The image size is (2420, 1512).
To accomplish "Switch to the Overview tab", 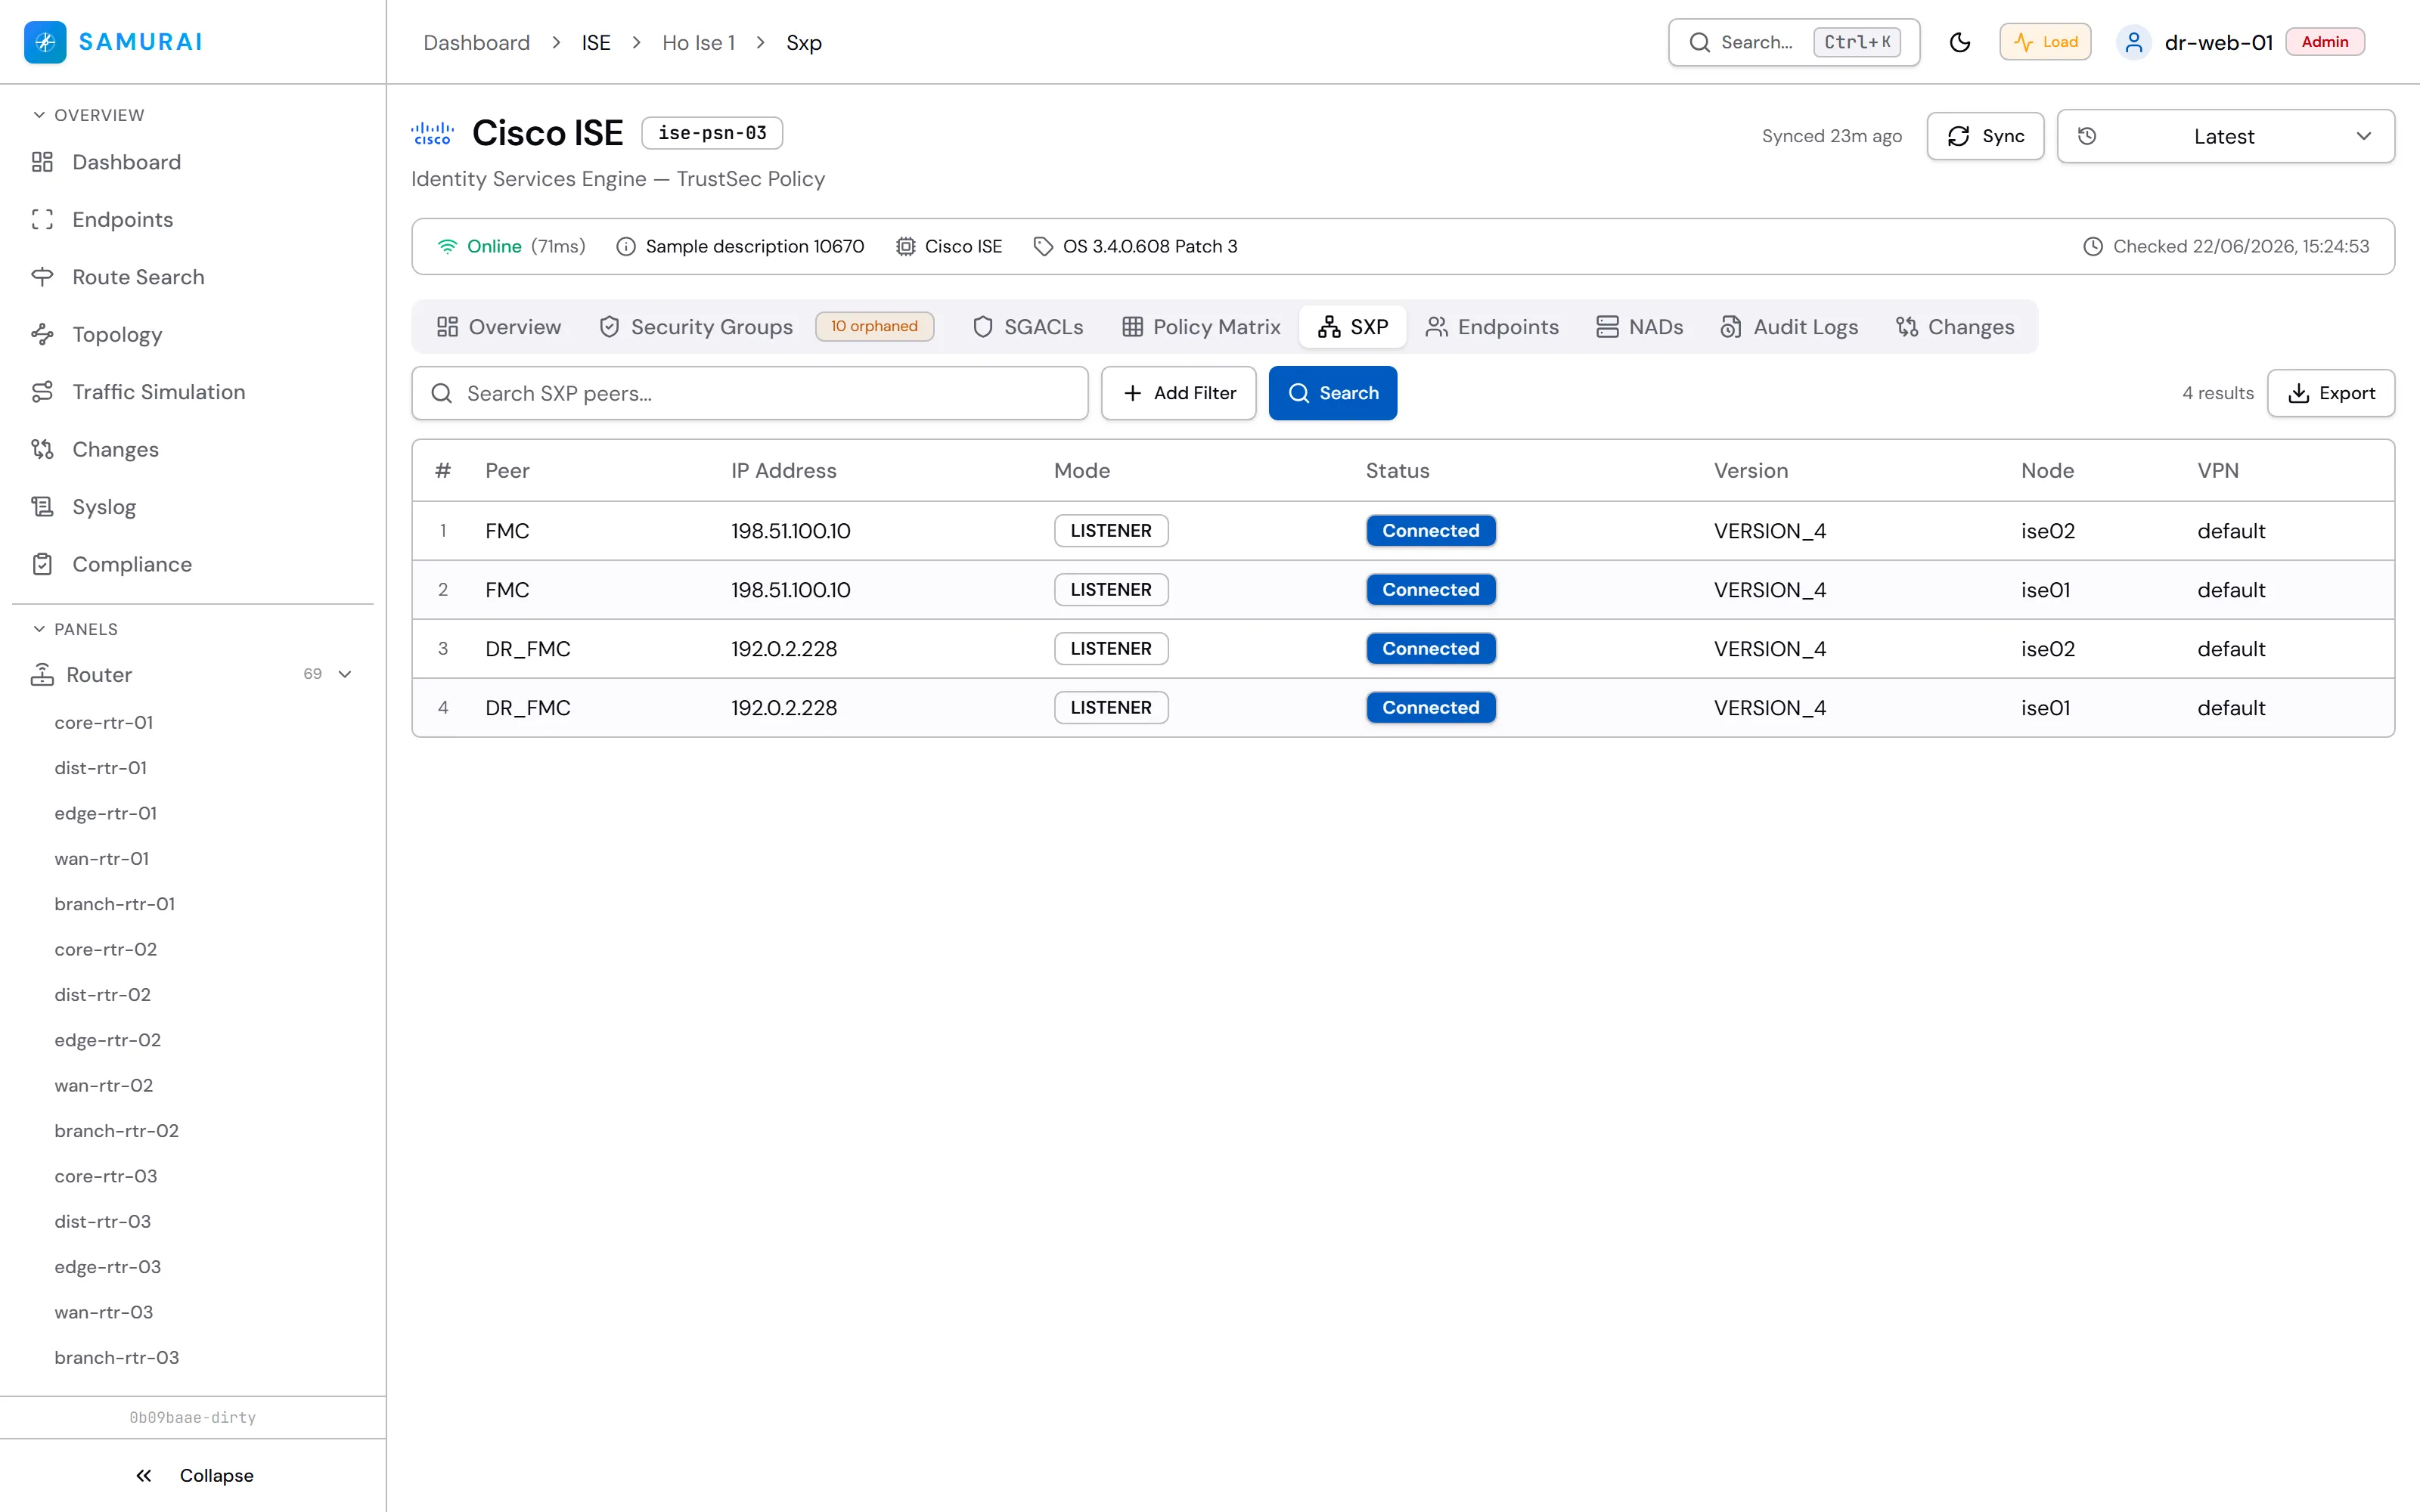I will pos(499,327).
